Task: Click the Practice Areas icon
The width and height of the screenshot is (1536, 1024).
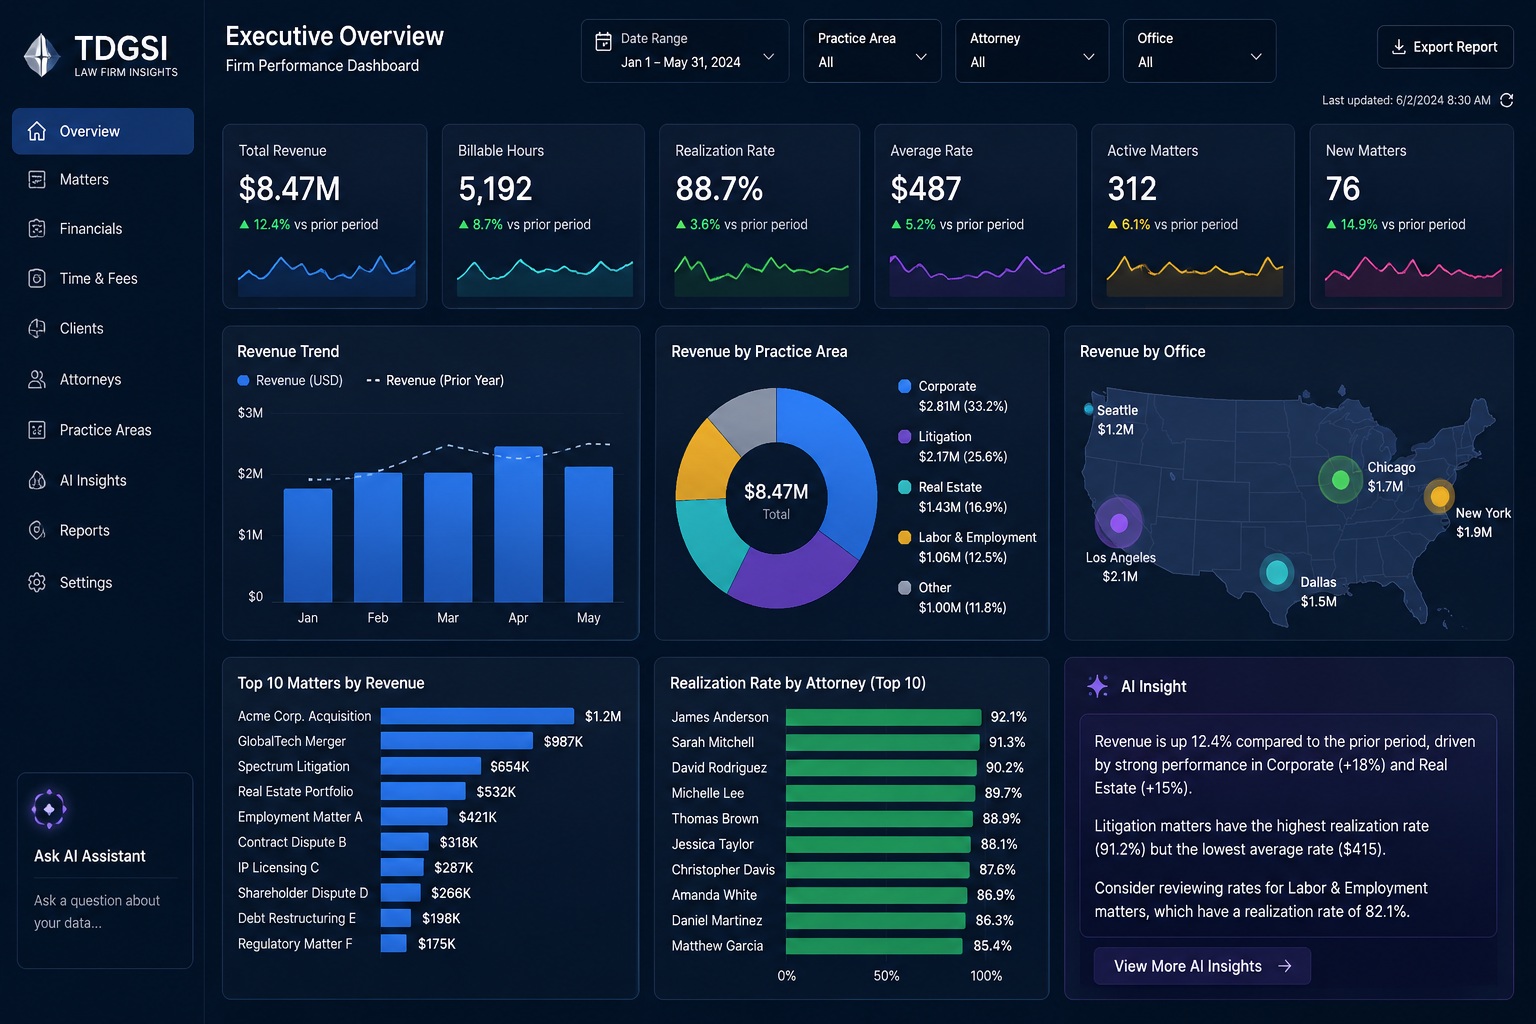Action: click(x=37, y=430)
